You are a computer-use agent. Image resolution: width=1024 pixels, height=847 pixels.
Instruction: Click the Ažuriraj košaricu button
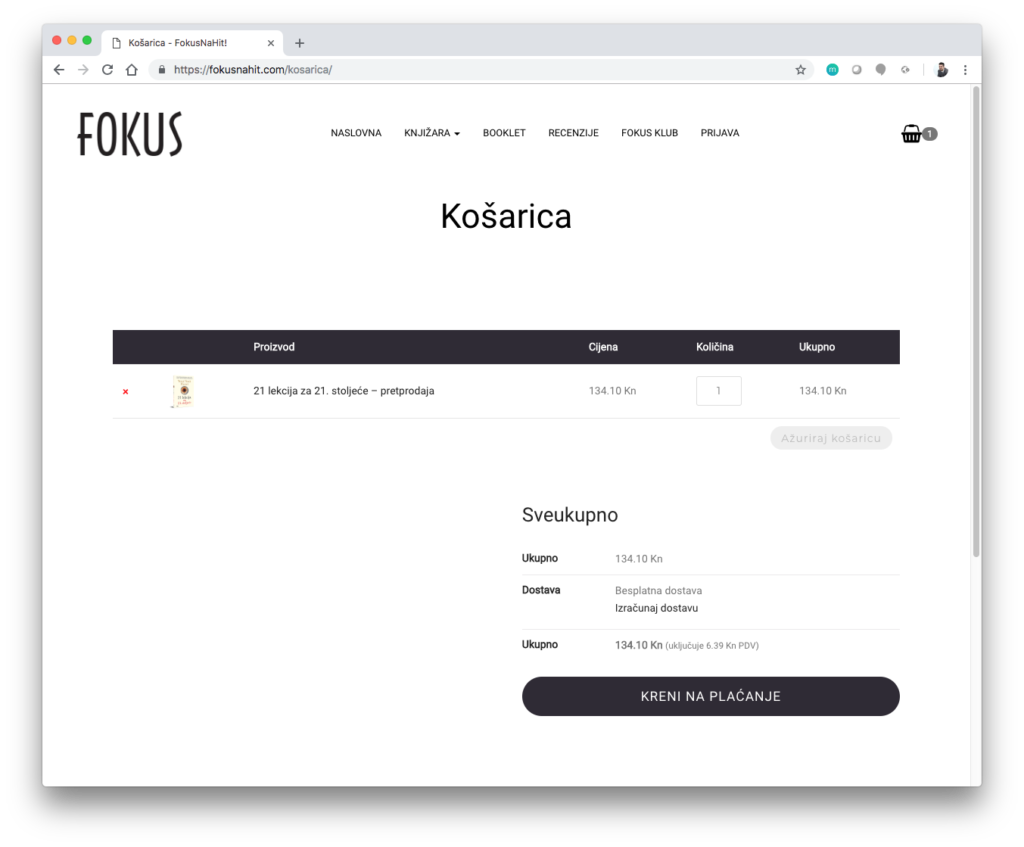tap(831, 438)
